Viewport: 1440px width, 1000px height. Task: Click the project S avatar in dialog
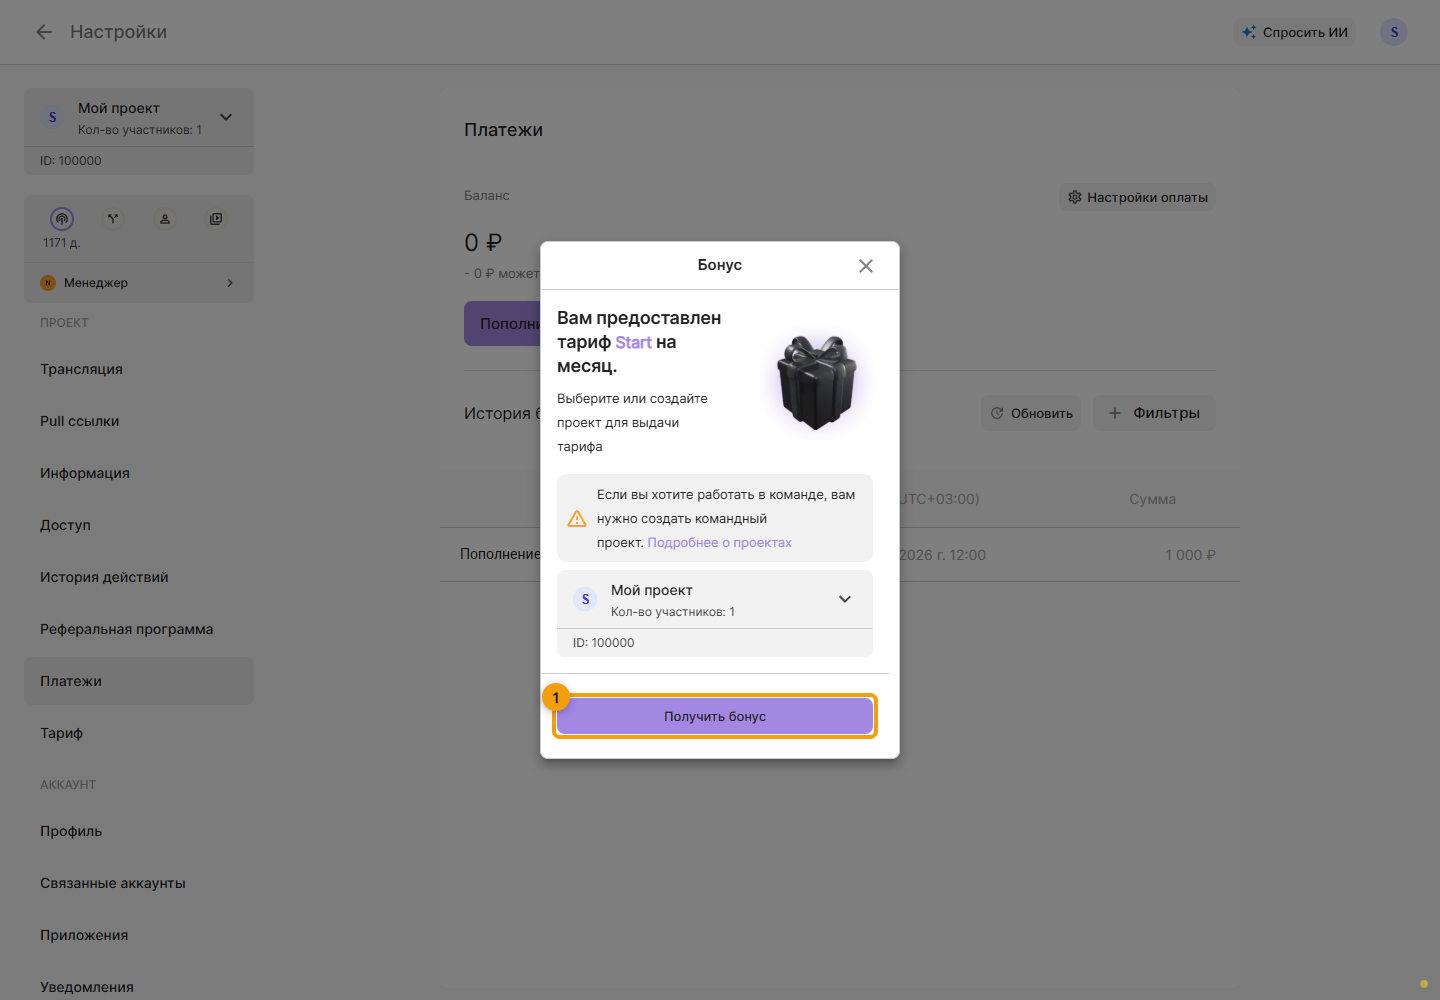click(x=585, y=599)
